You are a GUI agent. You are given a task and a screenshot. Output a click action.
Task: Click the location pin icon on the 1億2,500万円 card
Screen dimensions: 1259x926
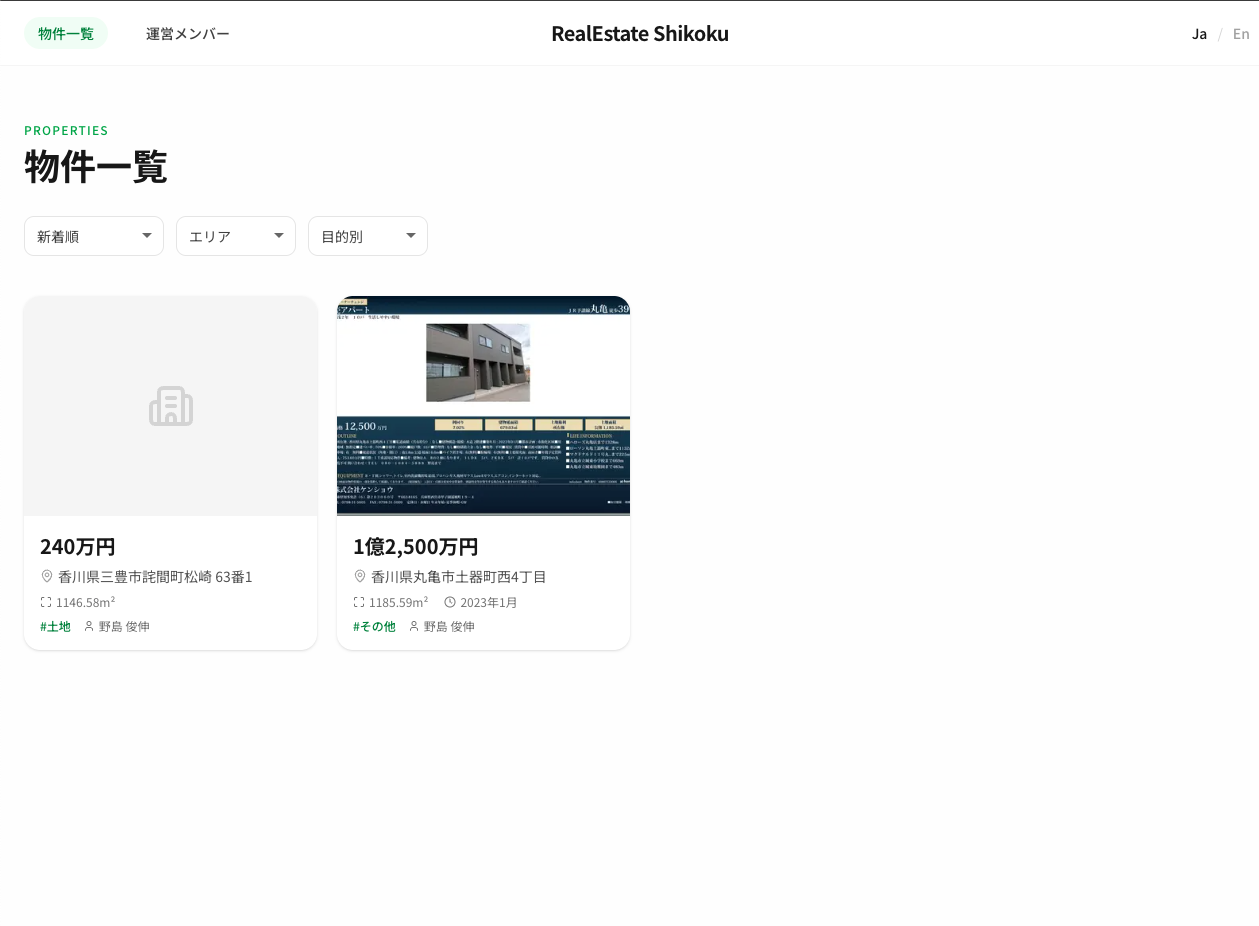[x=360, y=576]
